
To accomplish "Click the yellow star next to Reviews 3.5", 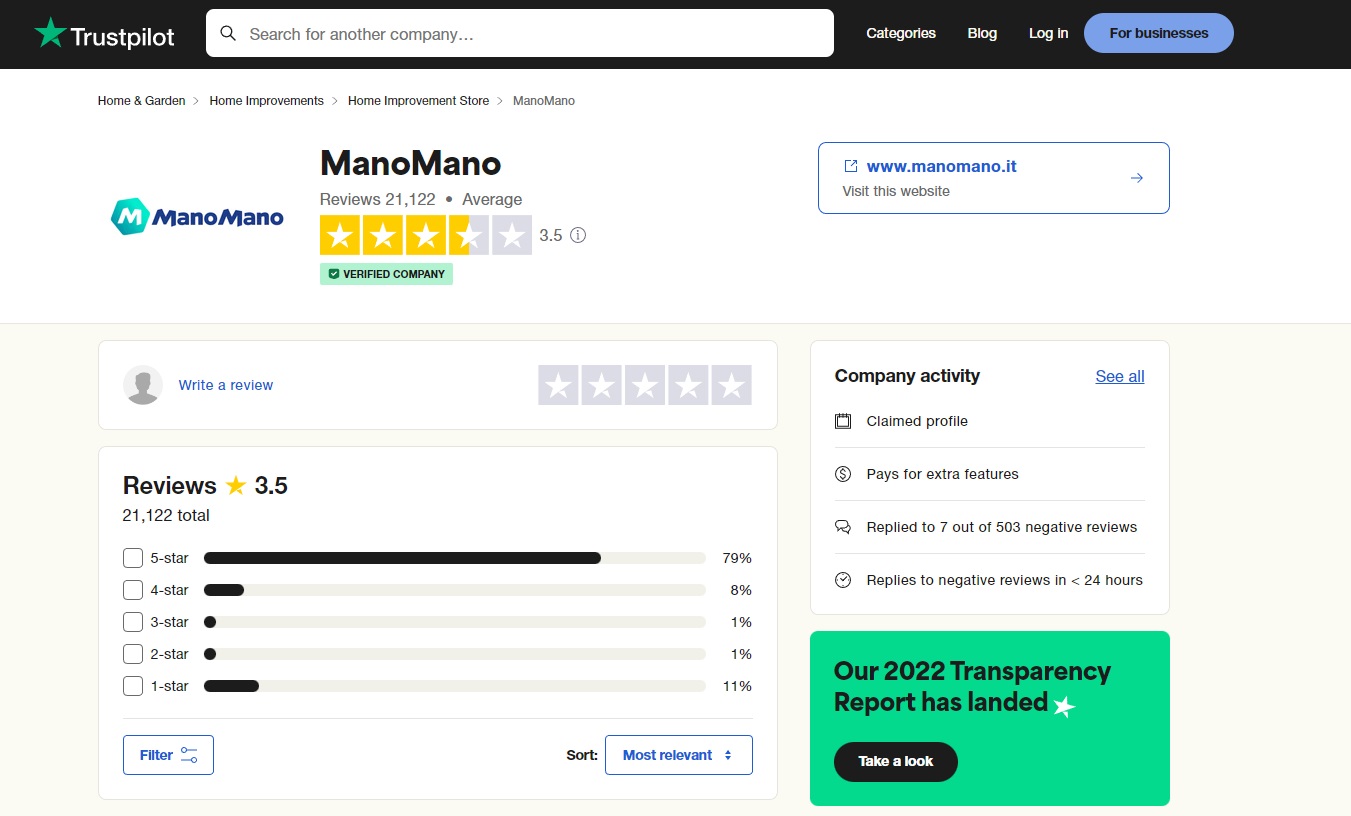I will point(236,486).
